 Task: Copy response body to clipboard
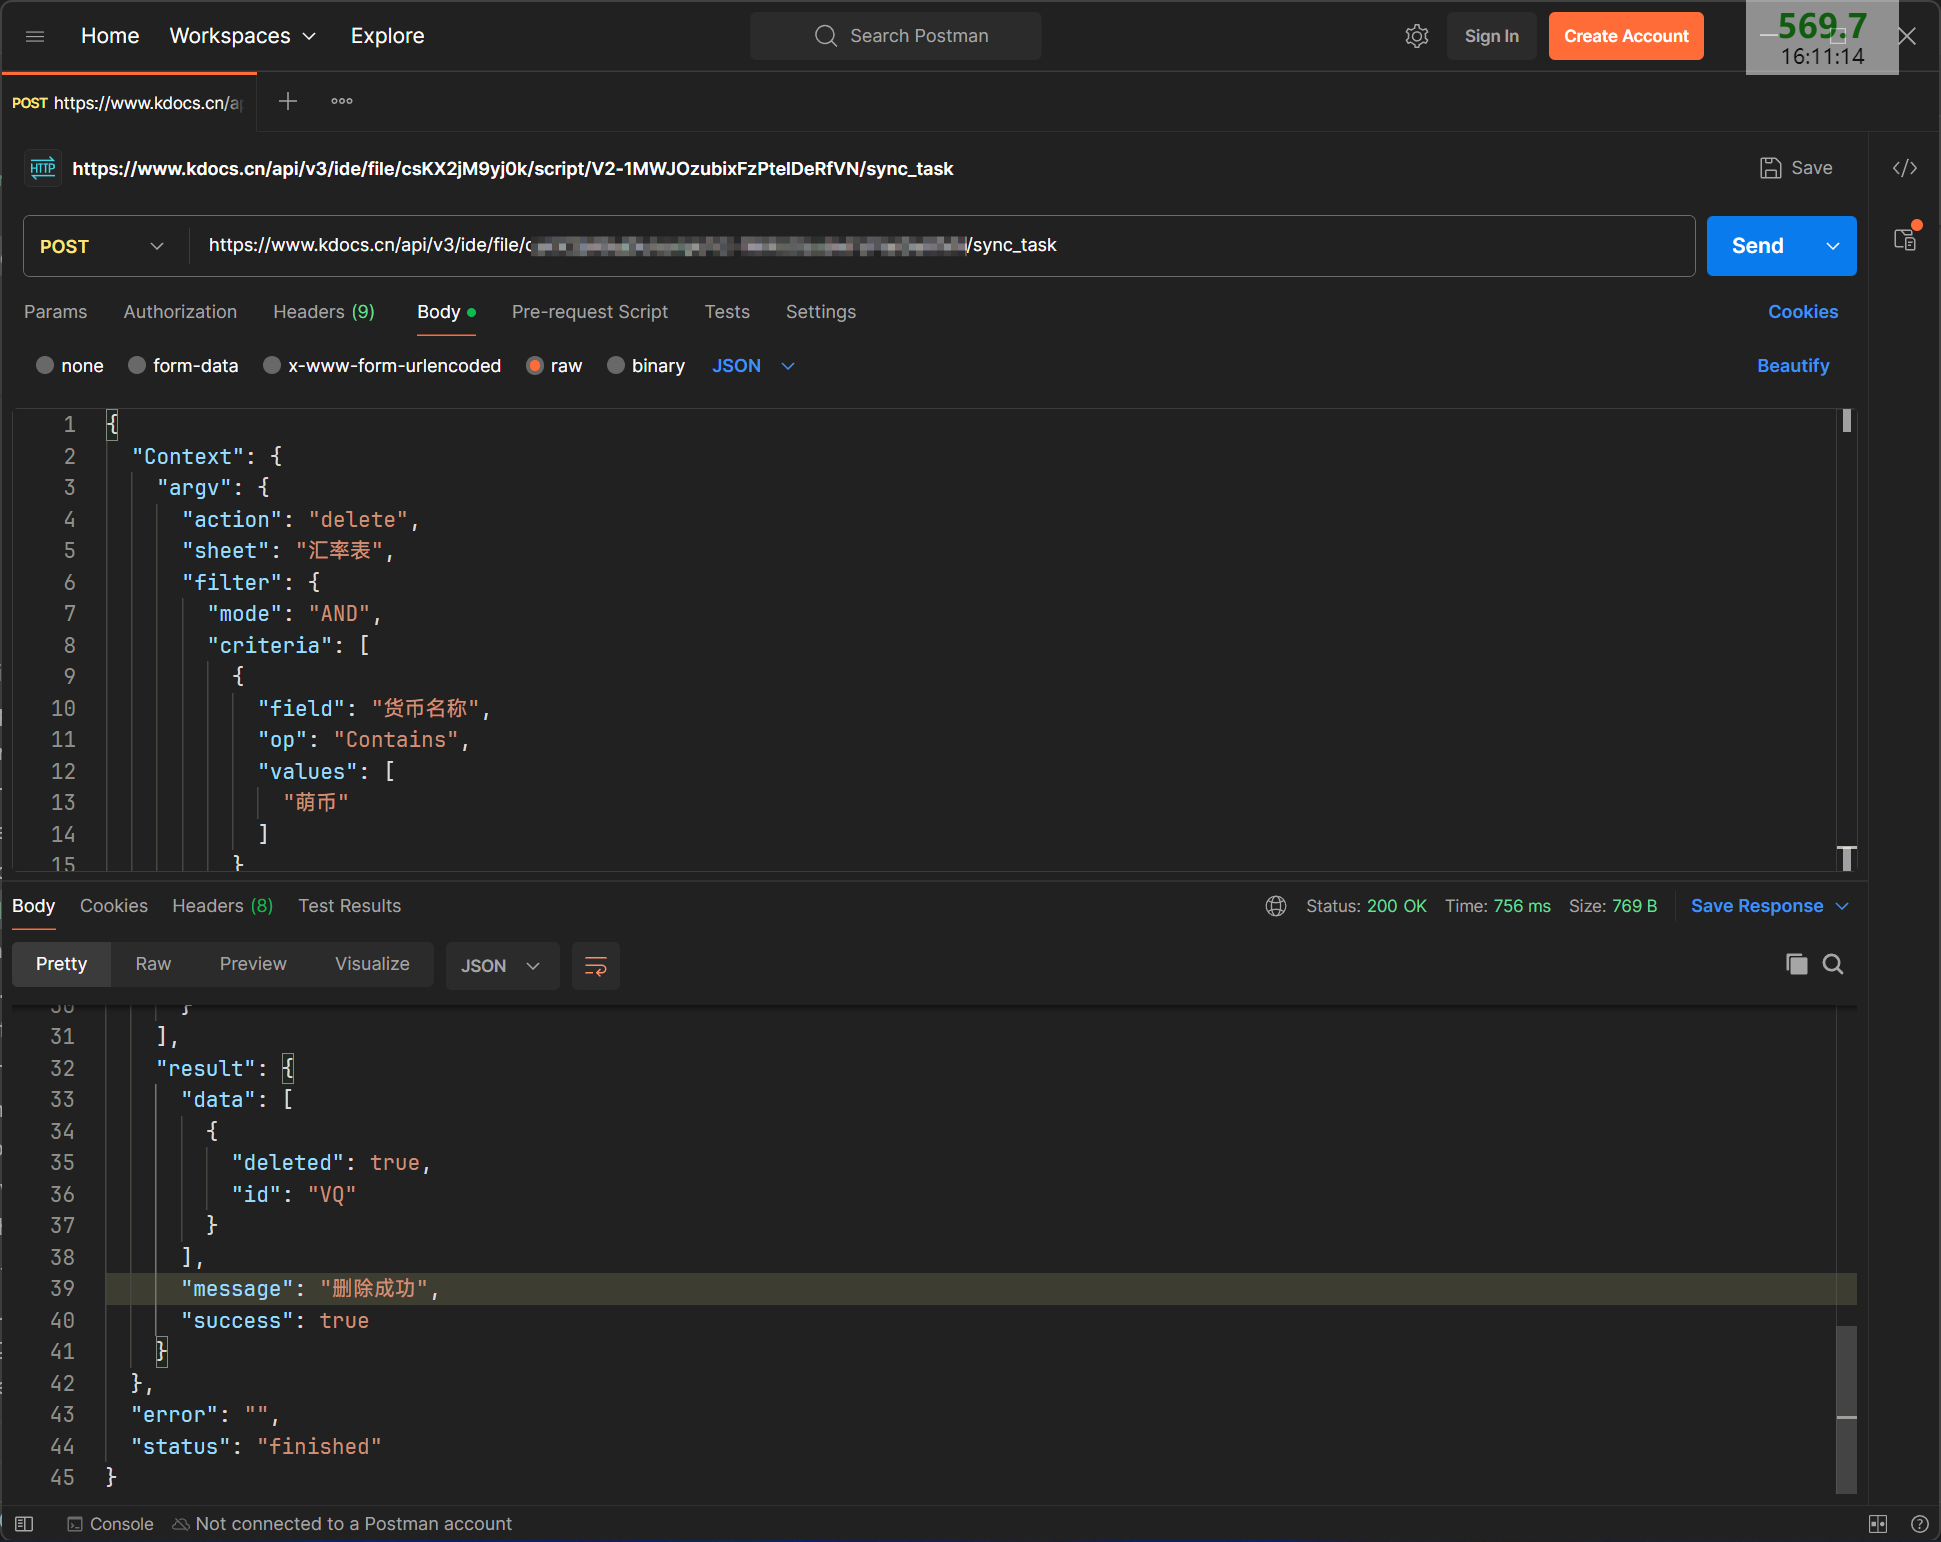tap(1796, 964)
